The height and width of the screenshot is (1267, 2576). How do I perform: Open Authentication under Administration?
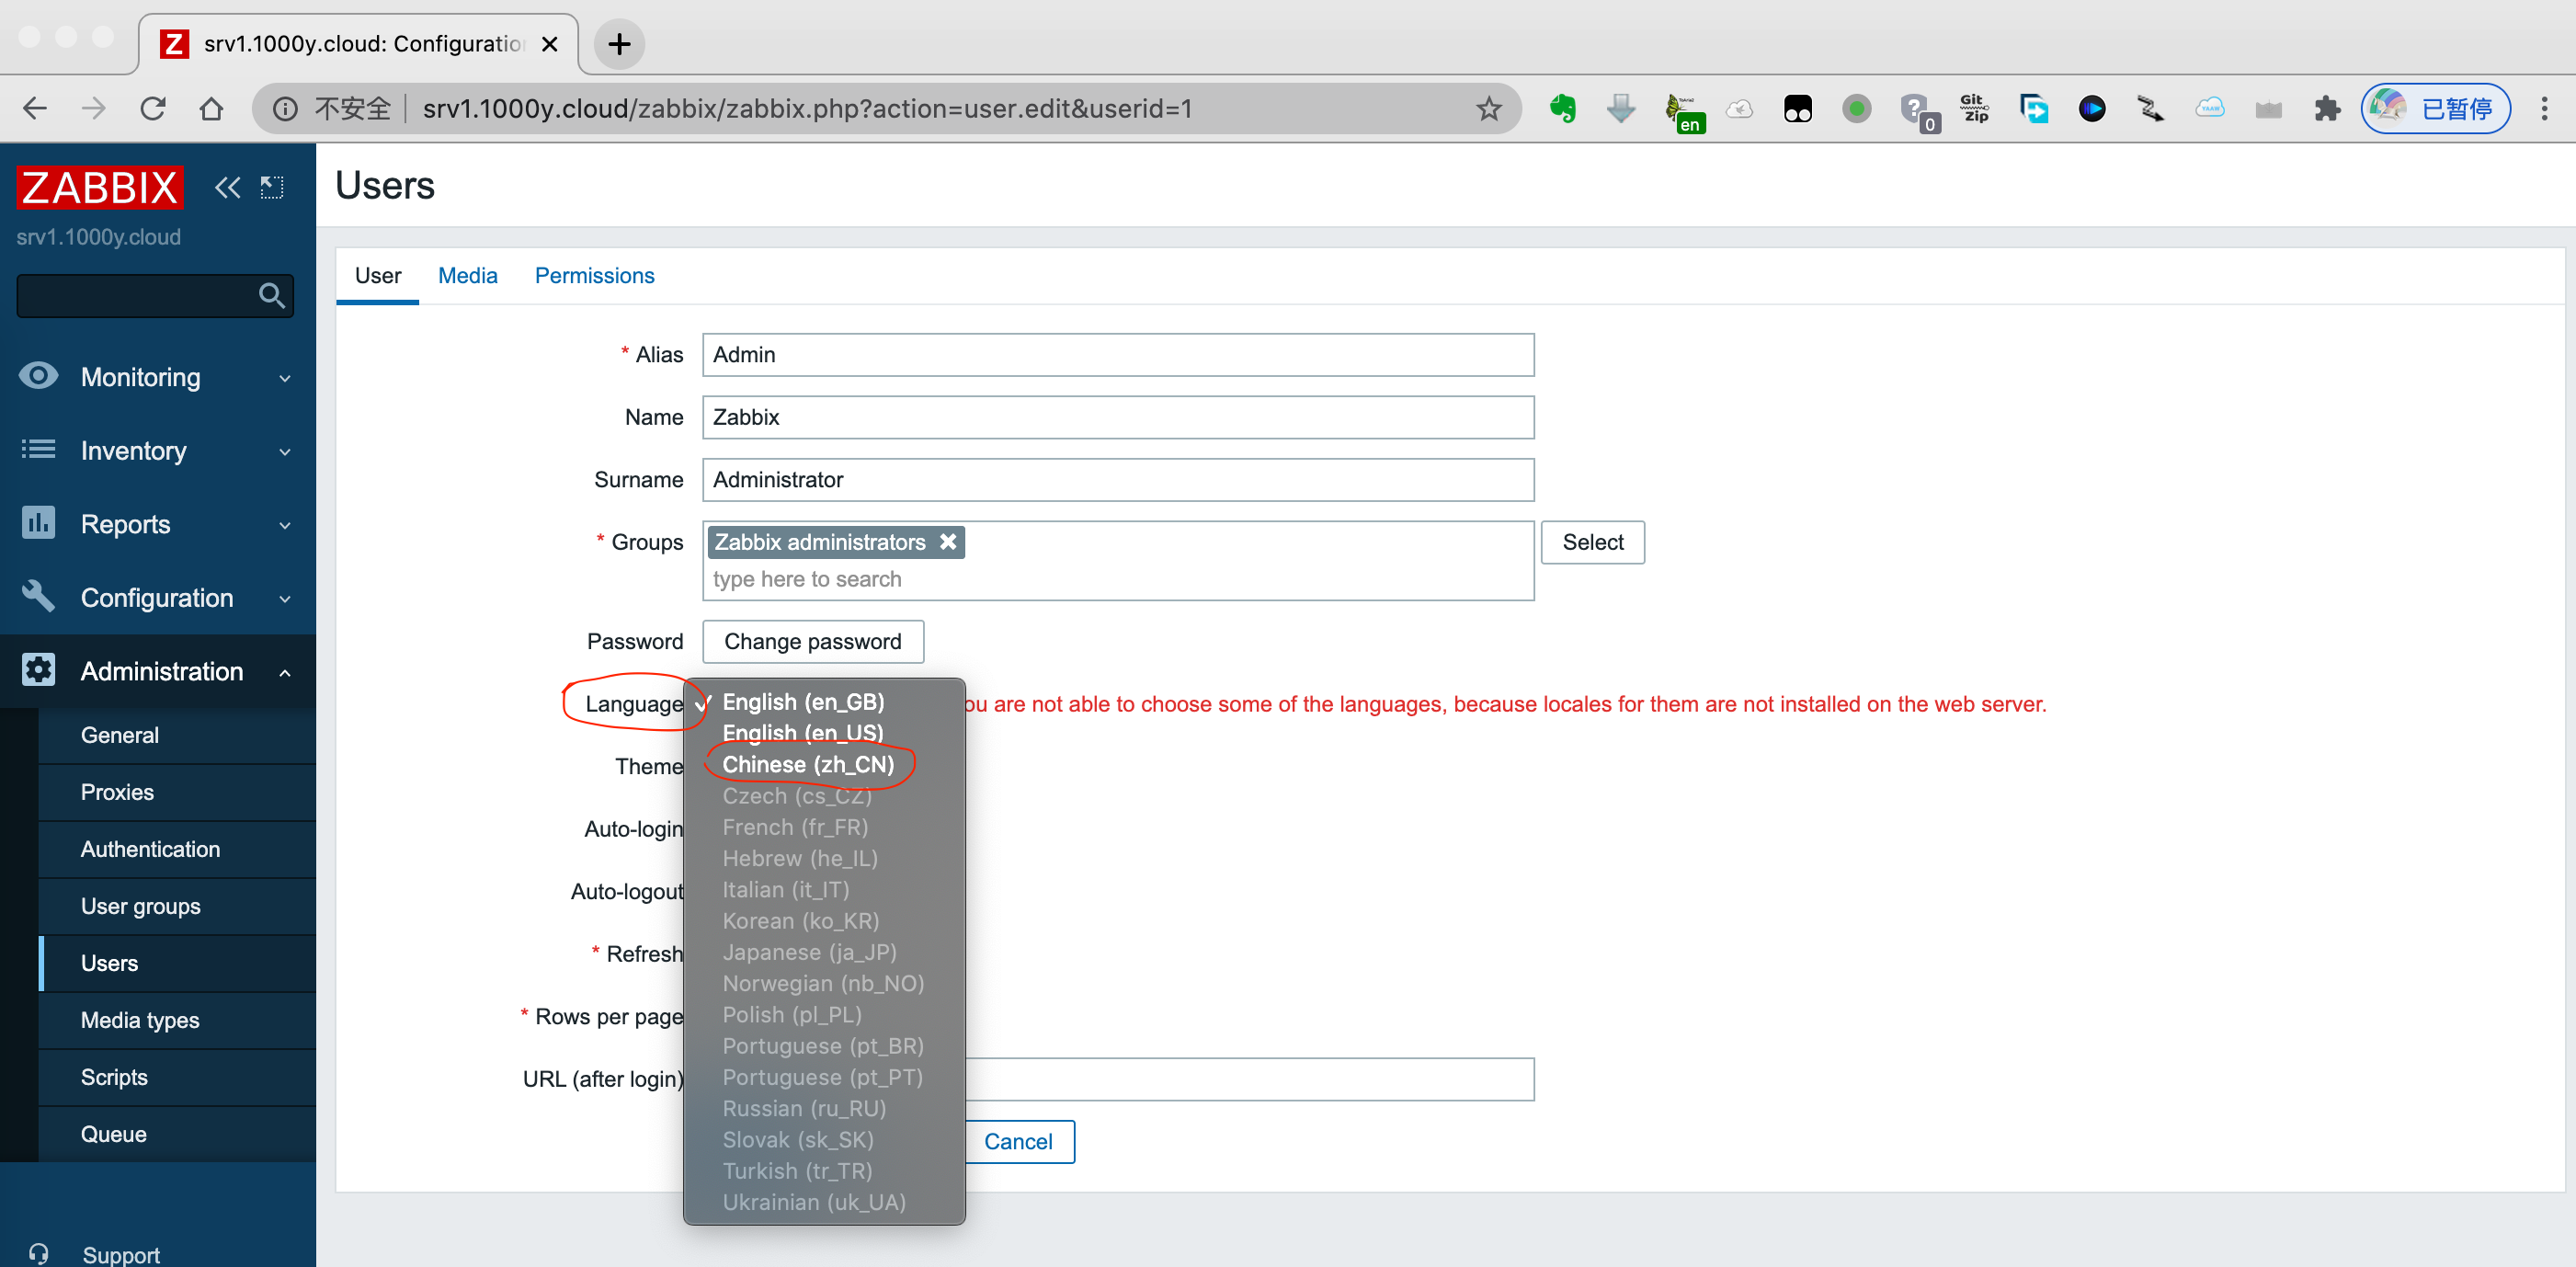(x=177, y=849)
